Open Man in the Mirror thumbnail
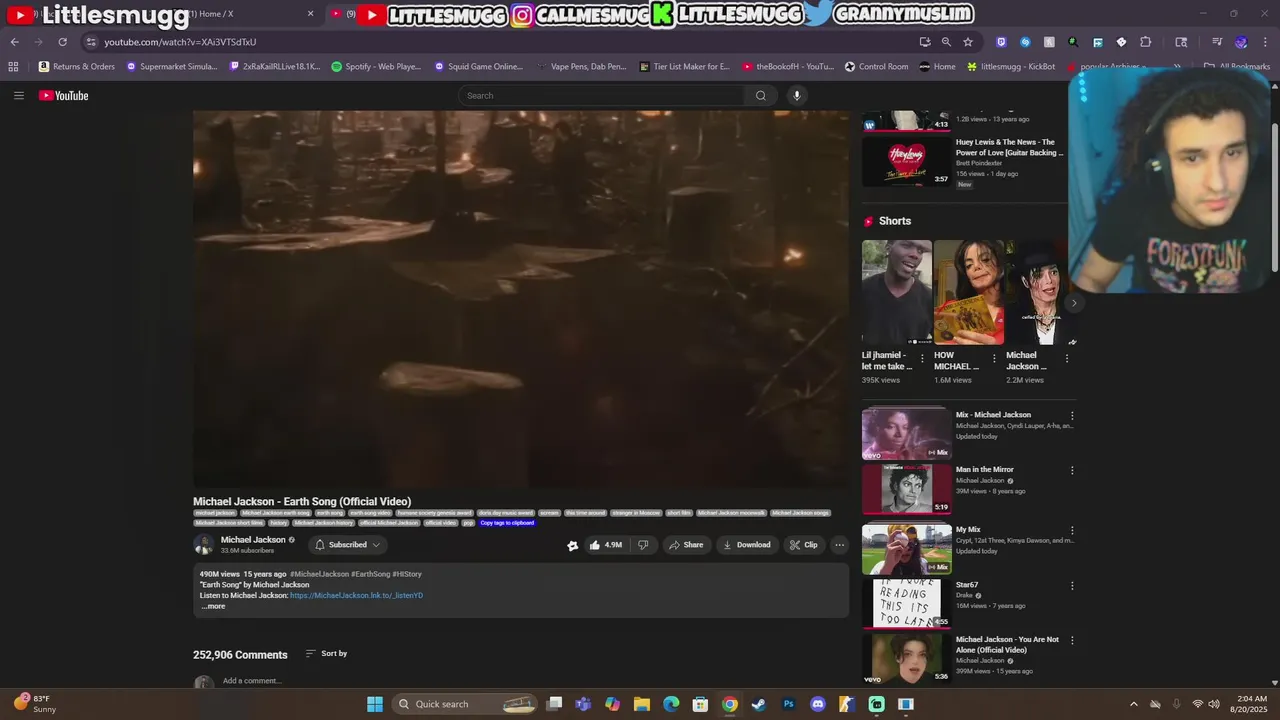Screen dimensions: 1280x720 point(906,488)
